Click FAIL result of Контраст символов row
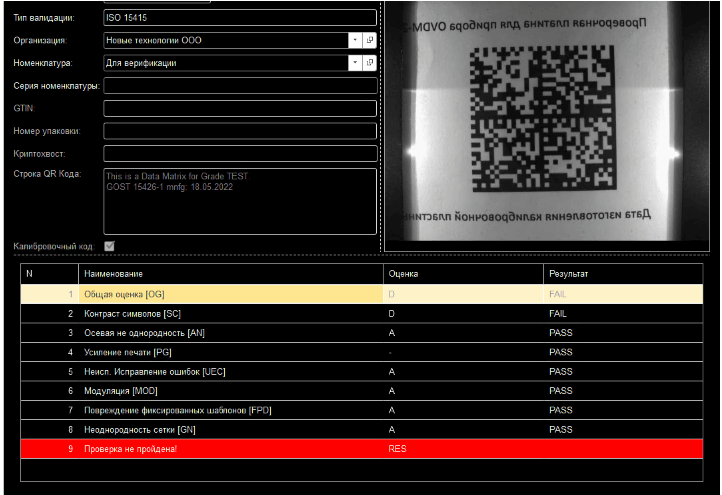This screenshot has width=722, height=495. 558,314
